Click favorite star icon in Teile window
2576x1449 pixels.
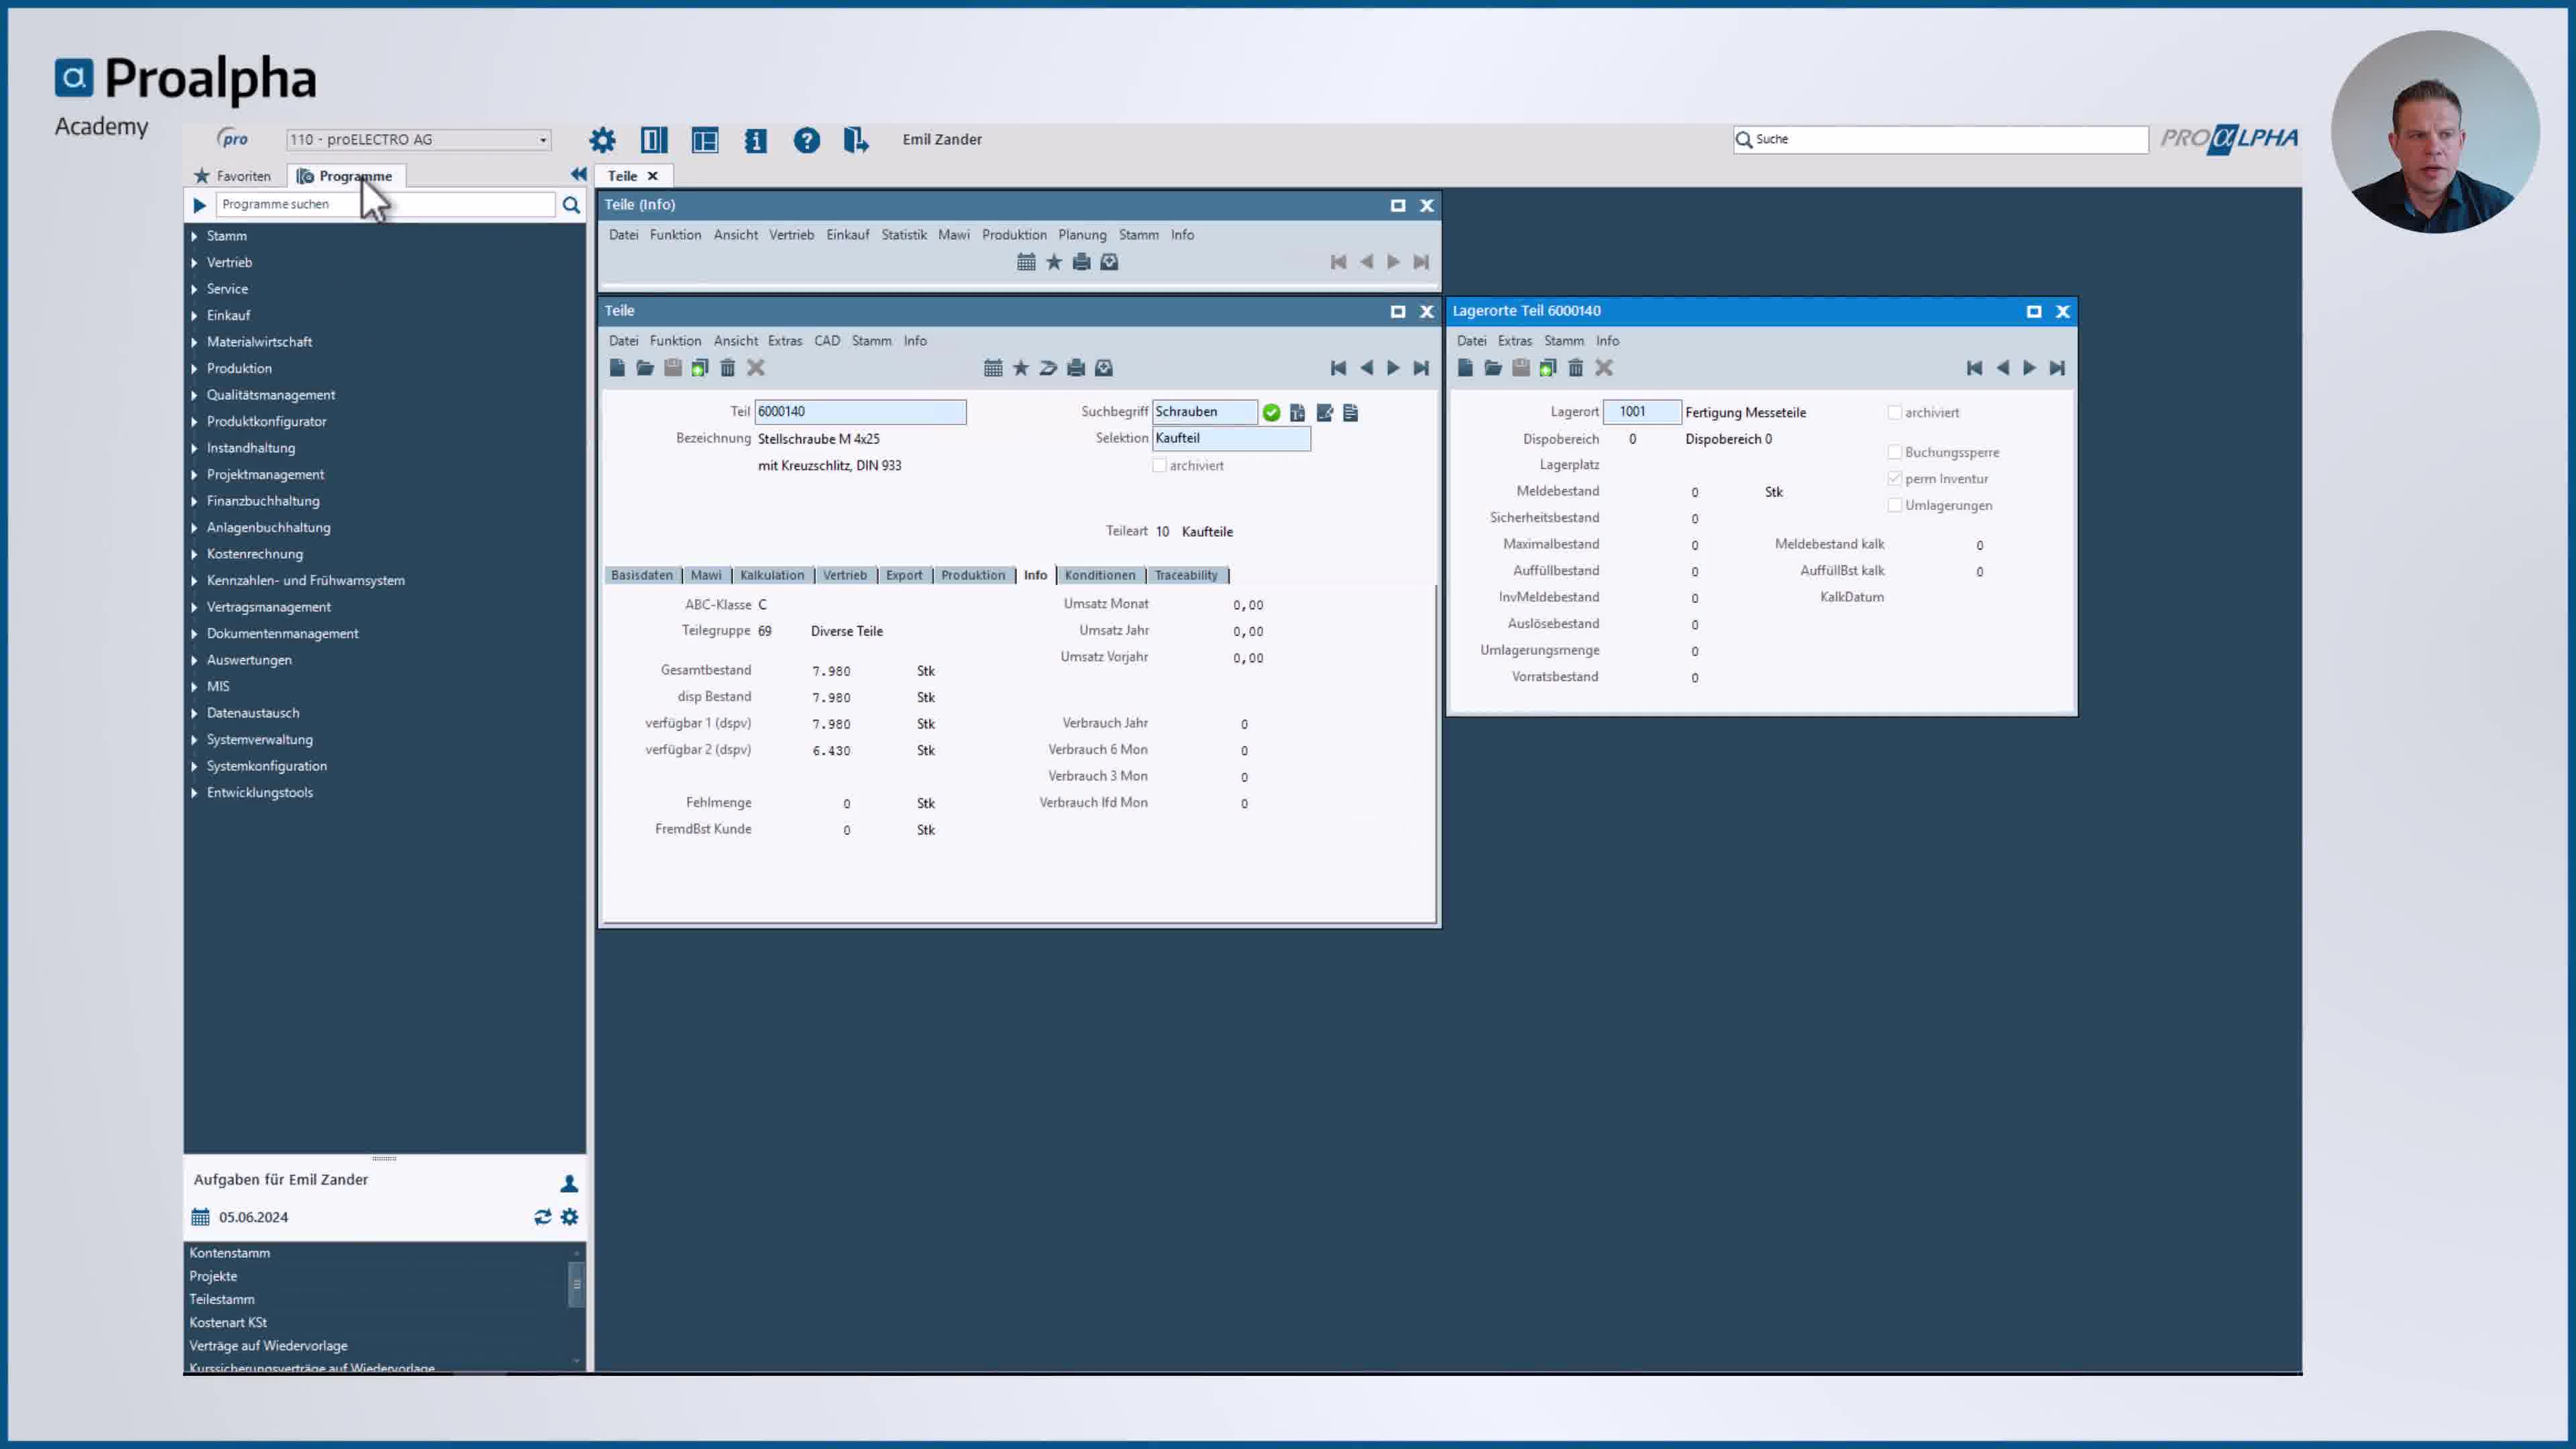[x=1021, y=368]
